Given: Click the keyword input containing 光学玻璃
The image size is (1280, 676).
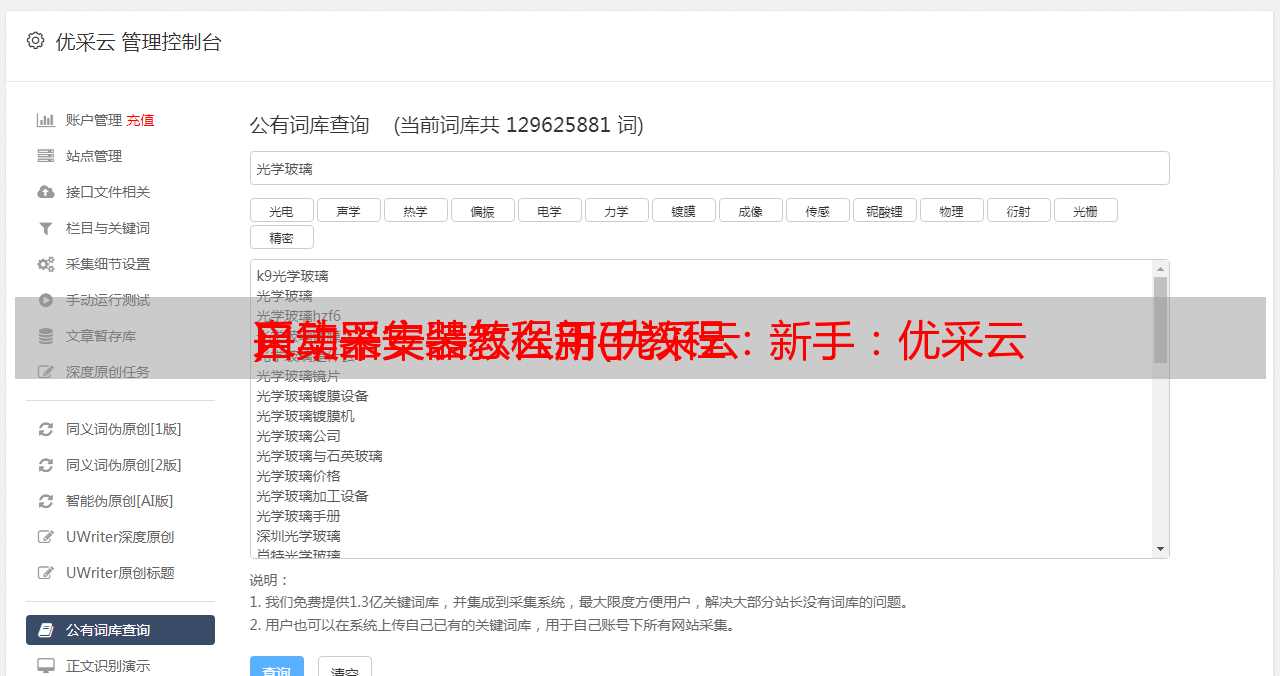Looking at the screenshot, I should click(x=709, y=168).
